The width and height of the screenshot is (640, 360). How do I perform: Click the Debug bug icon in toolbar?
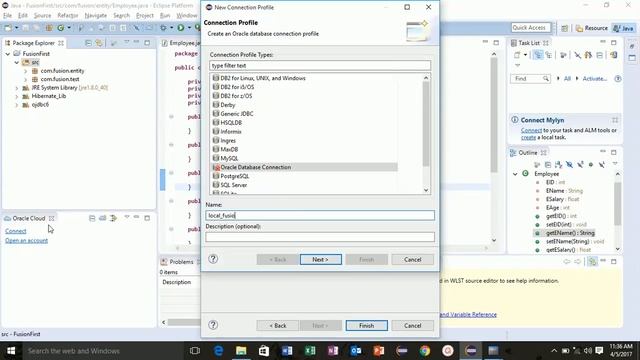coord(163,28)
